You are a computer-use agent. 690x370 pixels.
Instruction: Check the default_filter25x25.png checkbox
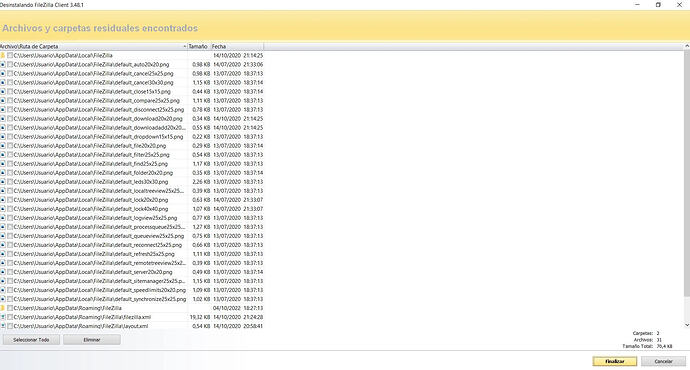(10, 155)
